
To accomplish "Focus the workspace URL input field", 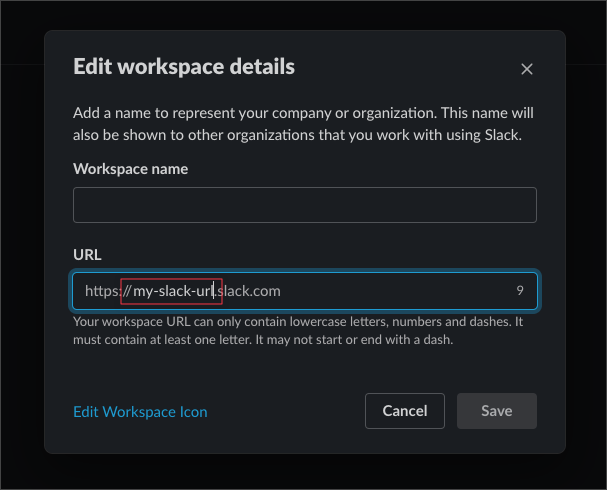I will pyautogui.click(x=304, y=291).
